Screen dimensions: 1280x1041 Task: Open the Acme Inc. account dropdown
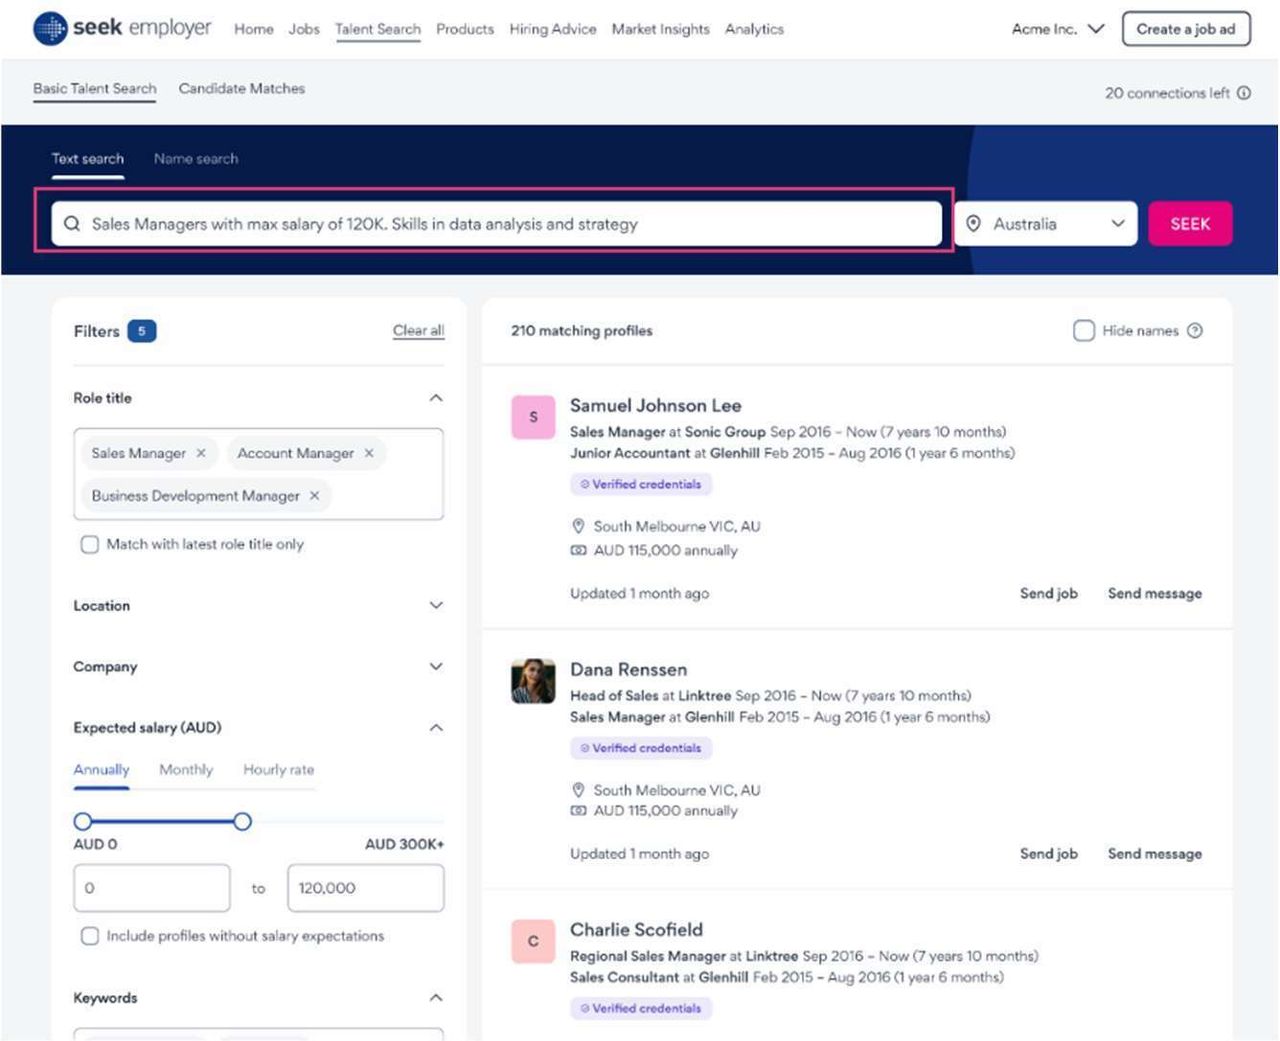click(1058, 29)
